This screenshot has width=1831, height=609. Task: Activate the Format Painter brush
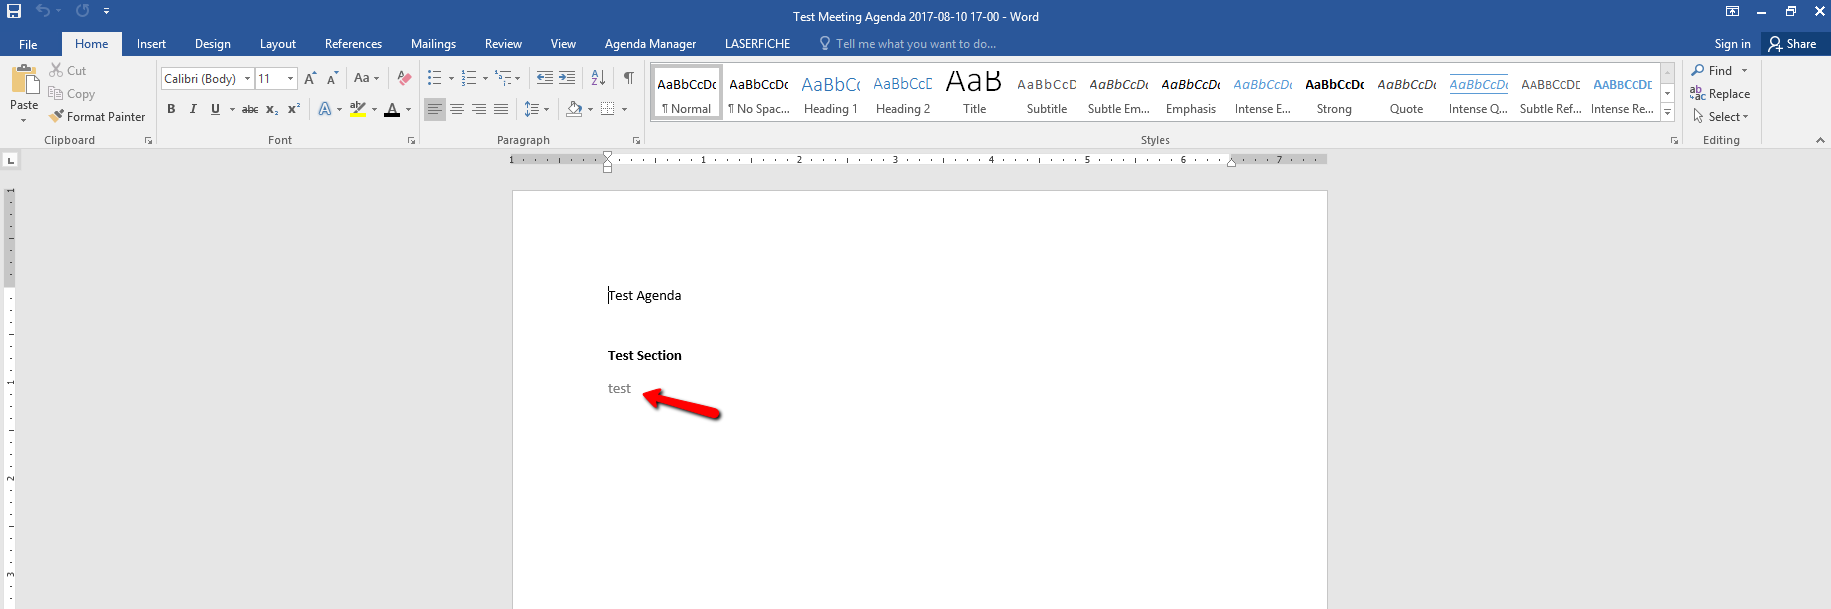pyautogui.click(x=97, y=117)
